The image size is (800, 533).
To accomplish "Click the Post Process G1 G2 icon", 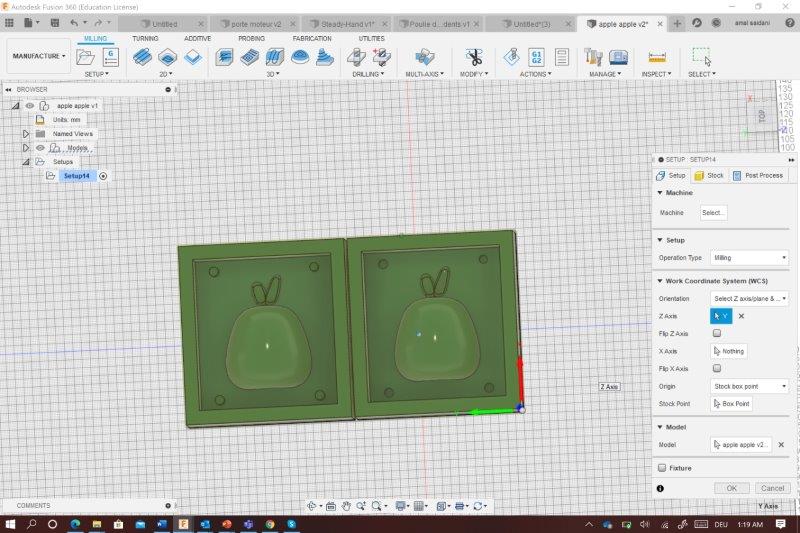I will pos(536,57).
